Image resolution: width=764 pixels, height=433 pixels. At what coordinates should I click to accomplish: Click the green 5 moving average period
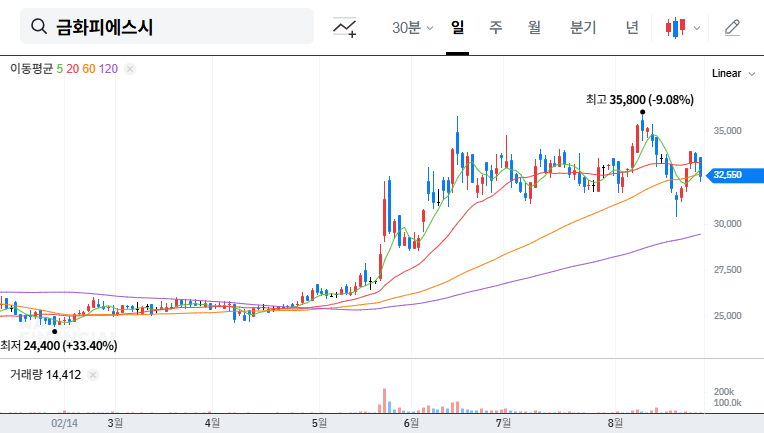click(x=59, y=69)
